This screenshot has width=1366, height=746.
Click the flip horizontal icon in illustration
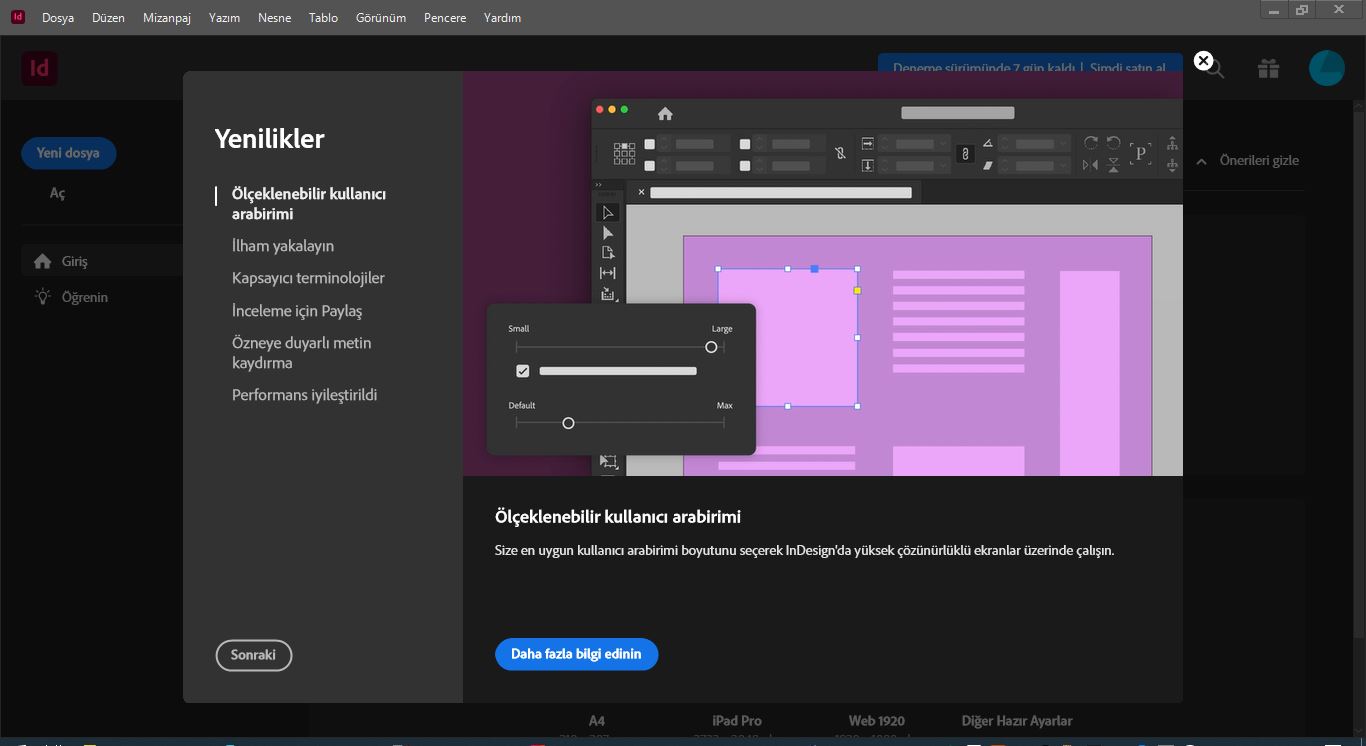[x=1091, y=165]
